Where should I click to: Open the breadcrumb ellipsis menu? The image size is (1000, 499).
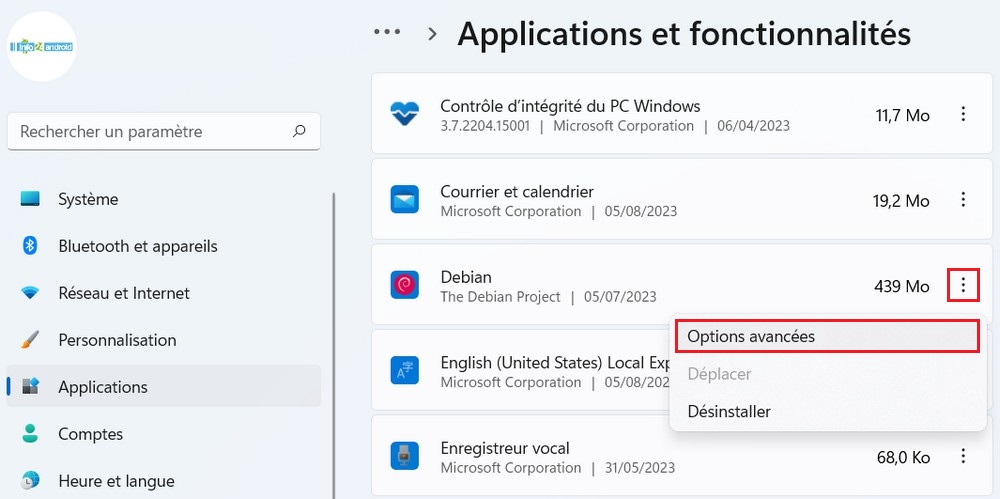point(387,32)
